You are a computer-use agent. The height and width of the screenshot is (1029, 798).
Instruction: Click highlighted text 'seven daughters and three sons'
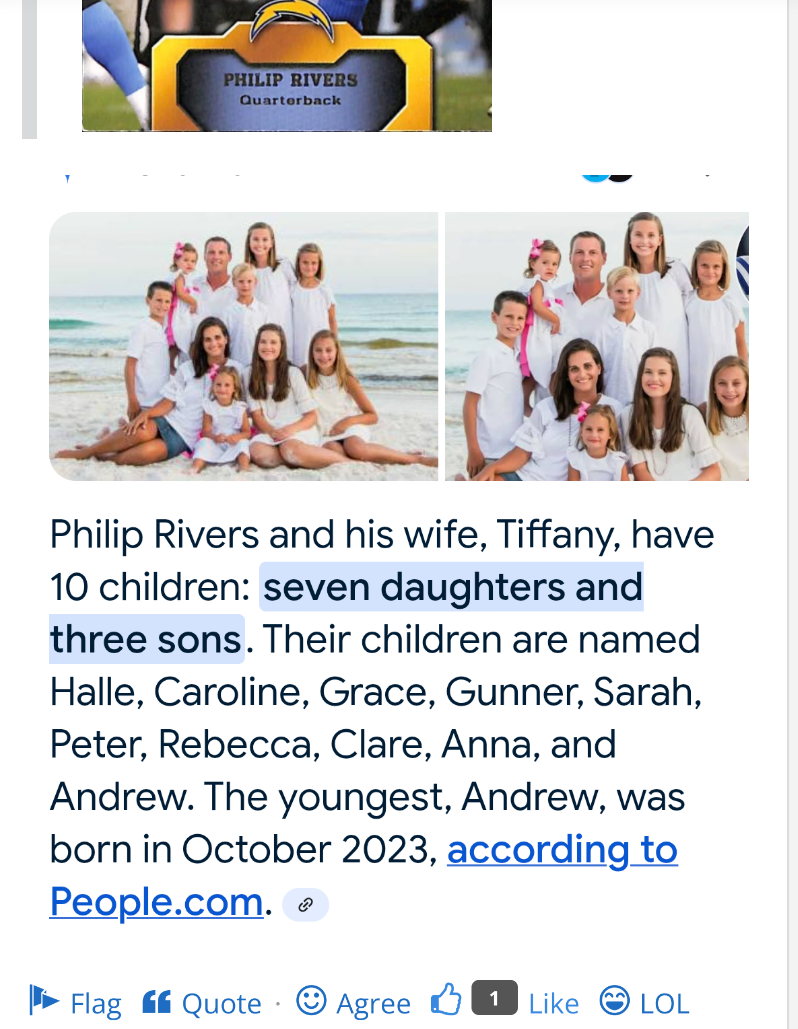point(346,613)
